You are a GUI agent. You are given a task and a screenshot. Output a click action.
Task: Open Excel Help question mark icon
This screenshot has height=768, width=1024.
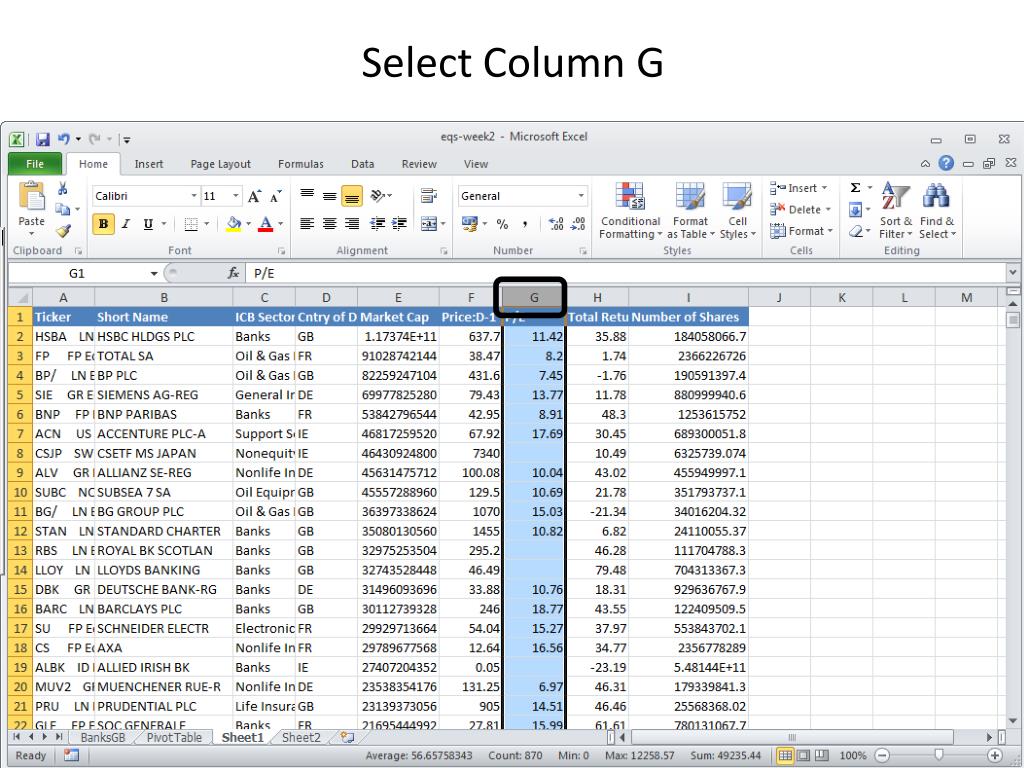pos(946,163)
